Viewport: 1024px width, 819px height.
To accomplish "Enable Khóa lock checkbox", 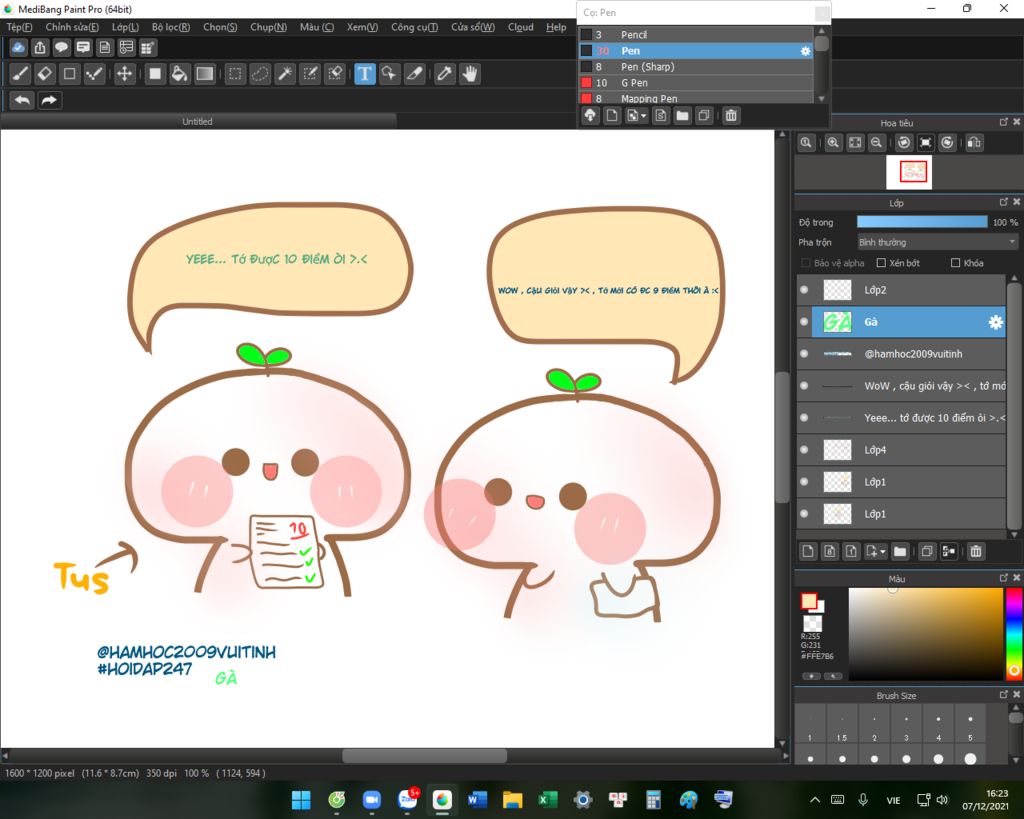I will click(x=955, y=263).
